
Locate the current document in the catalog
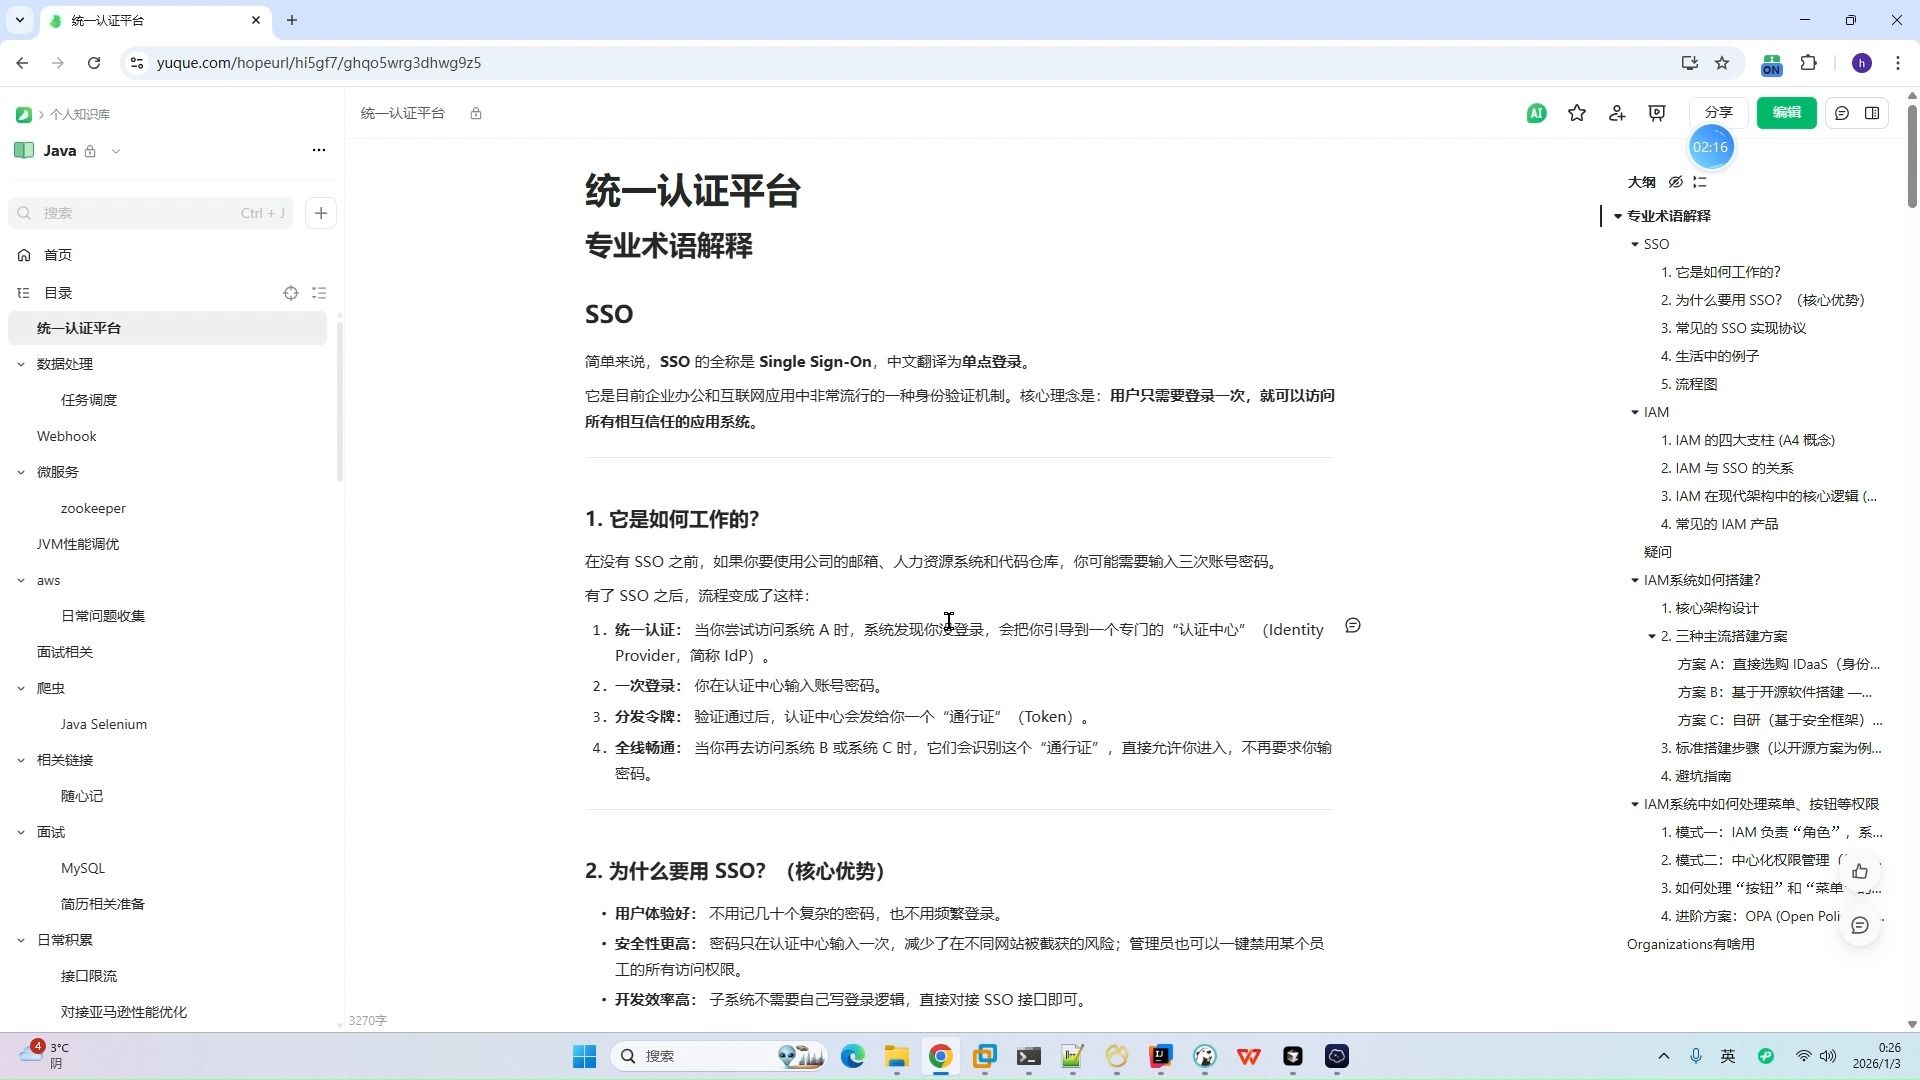(291, 293)
